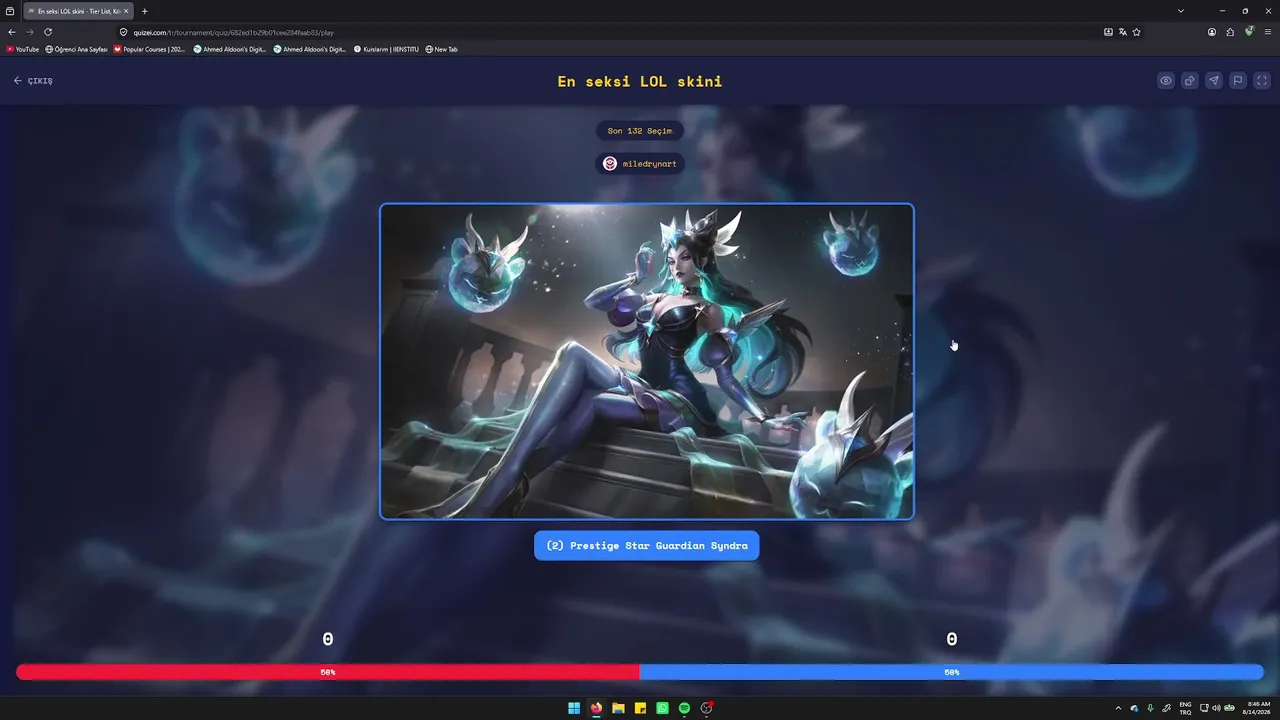Open Windows Start menu

(x=574, y=708)
